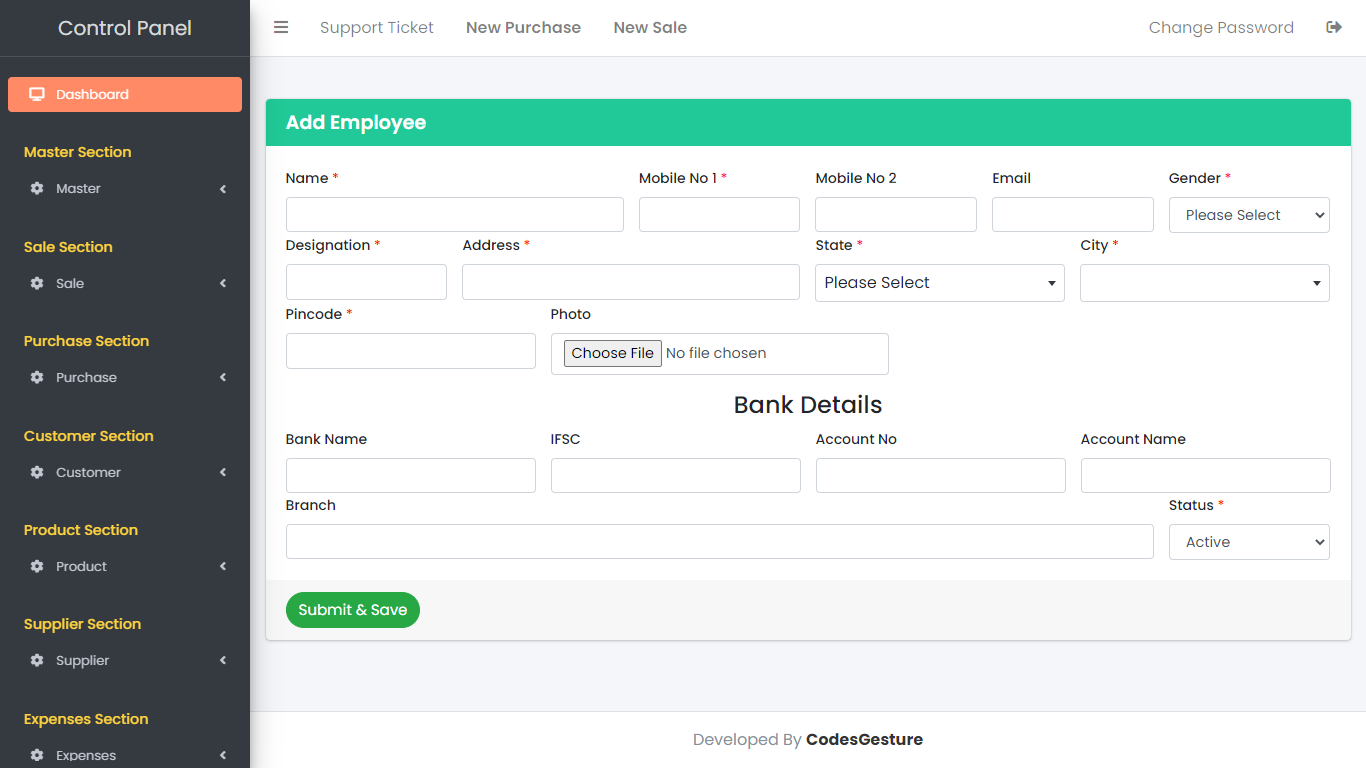
Task: Expand the Purchase menu chevron
Action: tap(223, 378)
